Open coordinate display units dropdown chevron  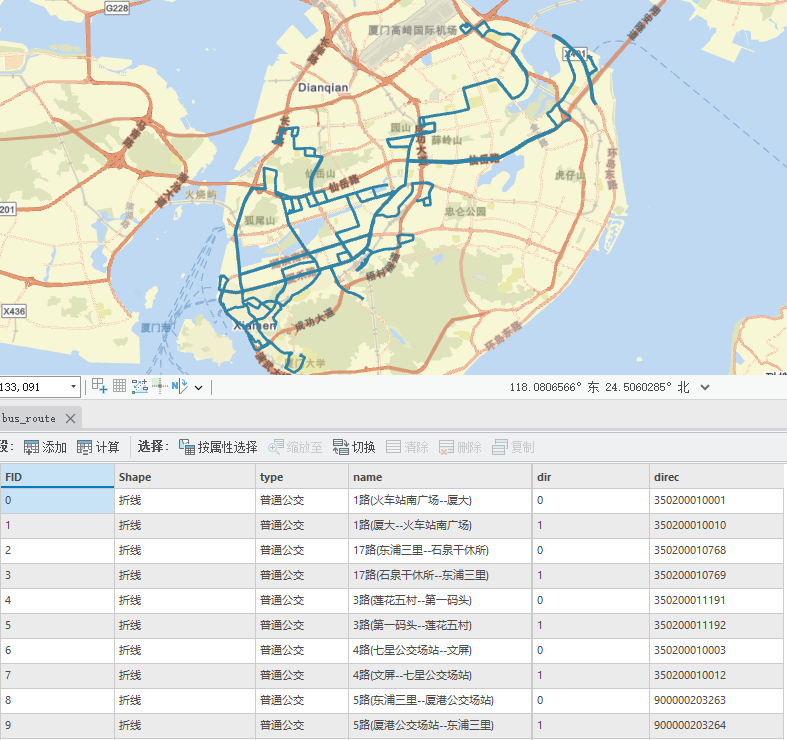click(705, 387)
